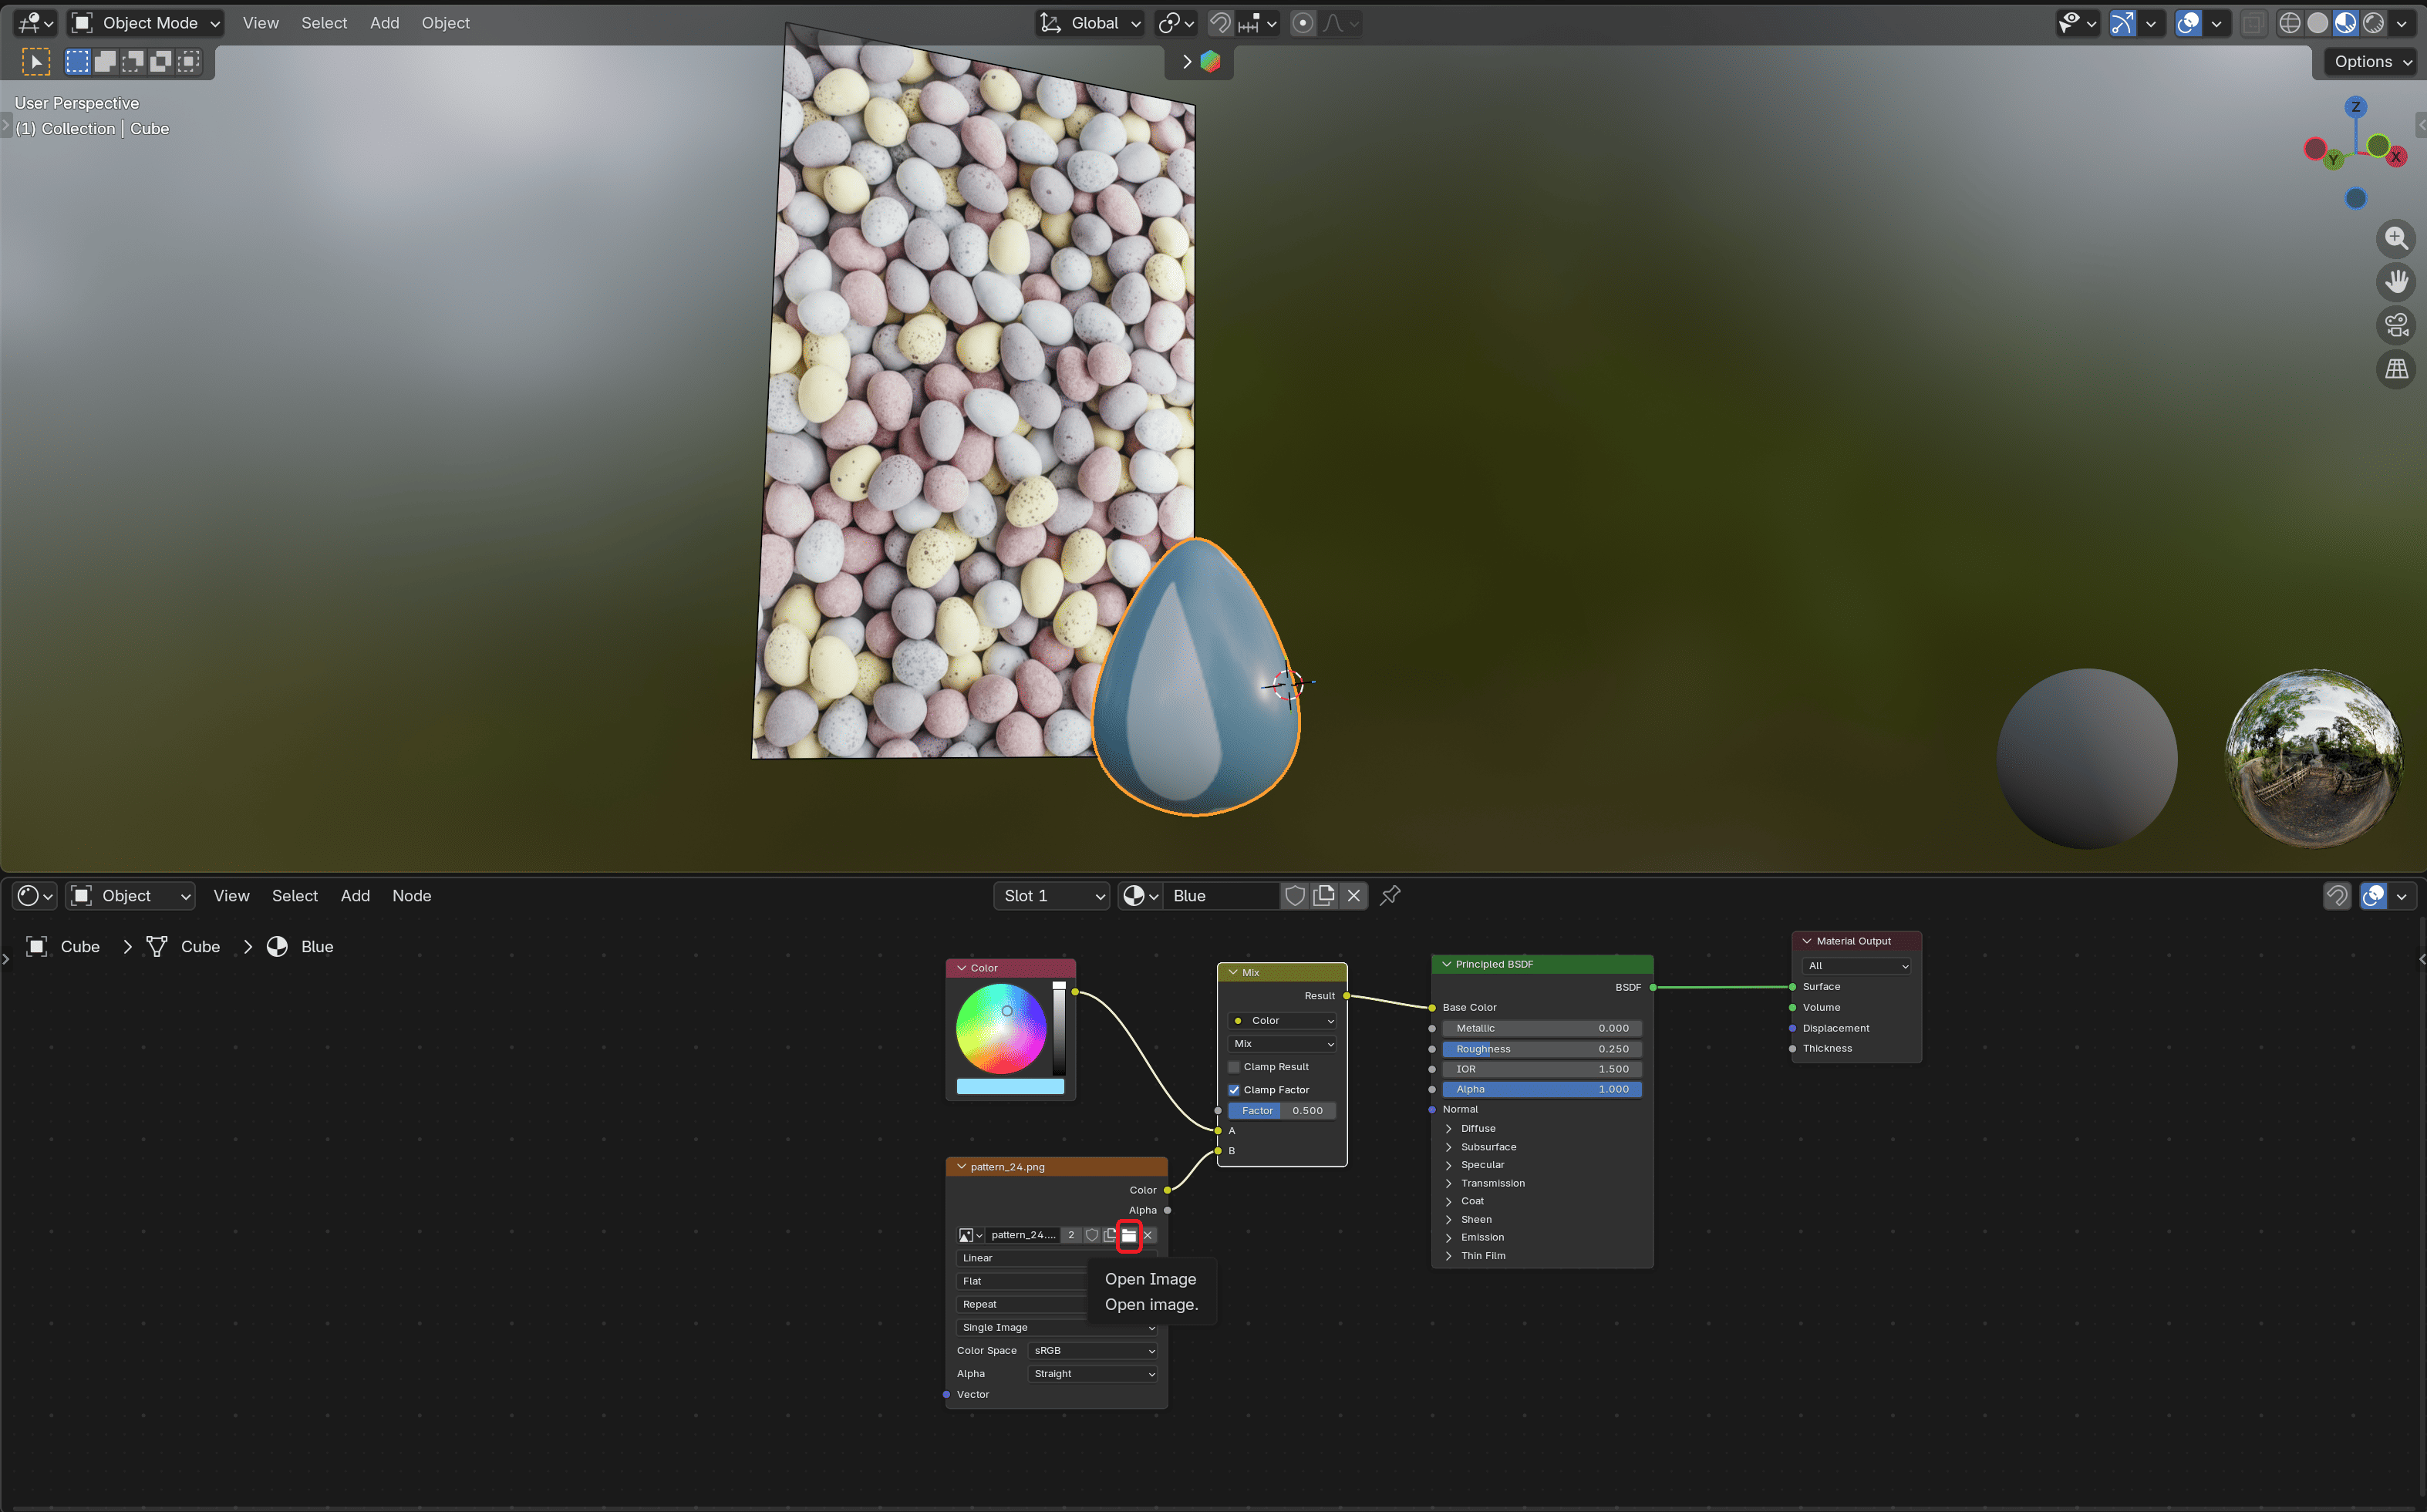Open the node editor type selector
2427x1512 pixels.
tap(35, 896)
